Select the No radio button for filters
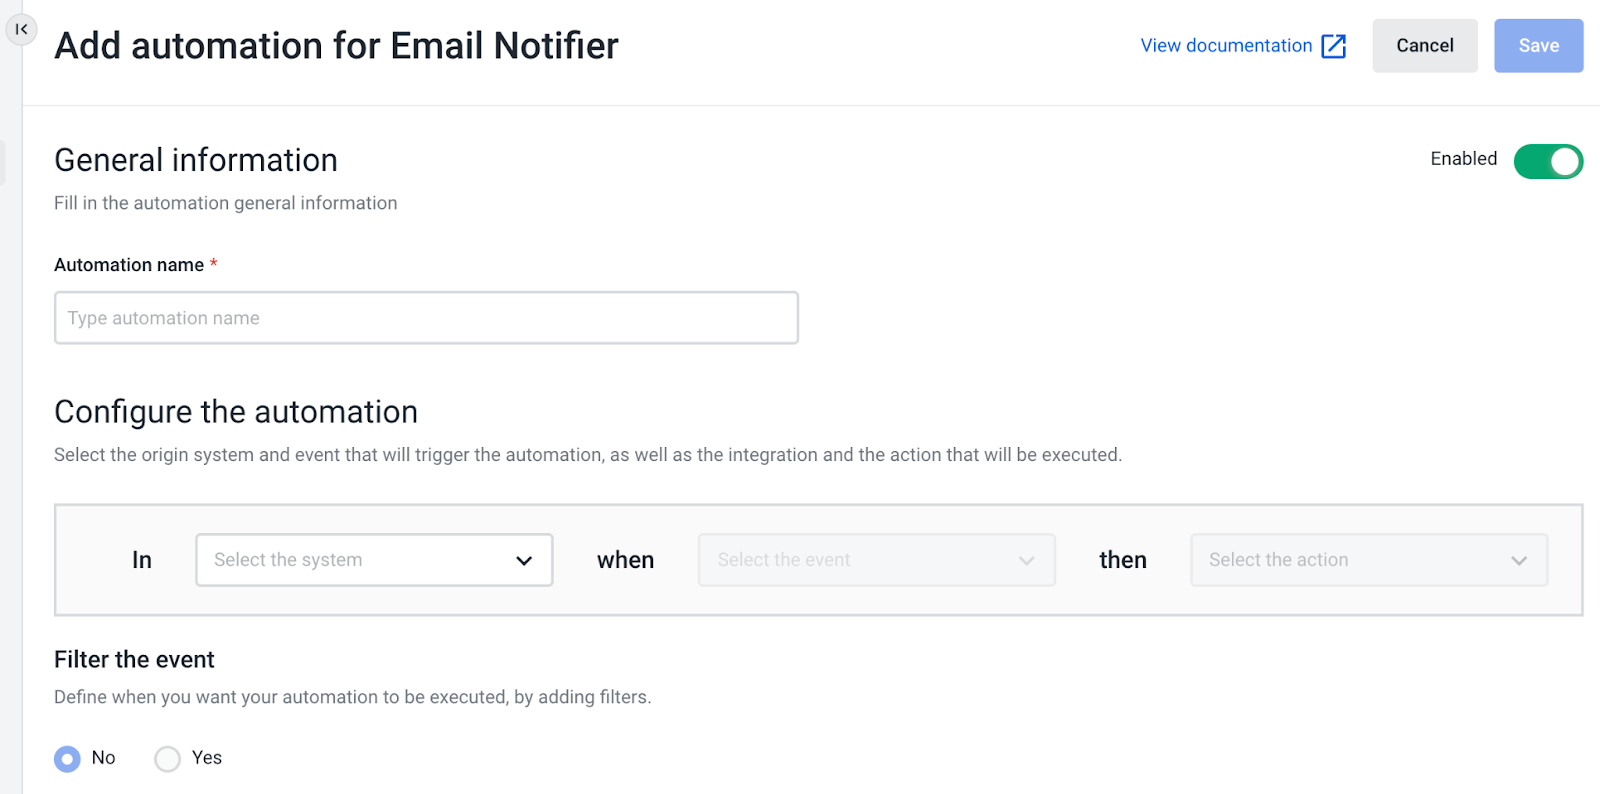 click(67, 759)
